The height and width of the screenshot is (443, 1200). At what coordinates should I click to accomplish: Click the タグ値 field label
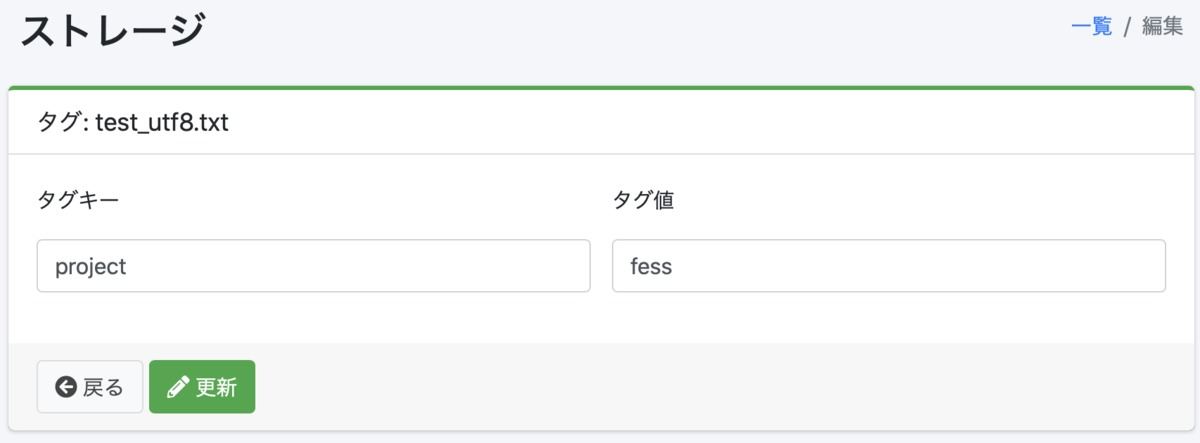click(x=643, y=200)
